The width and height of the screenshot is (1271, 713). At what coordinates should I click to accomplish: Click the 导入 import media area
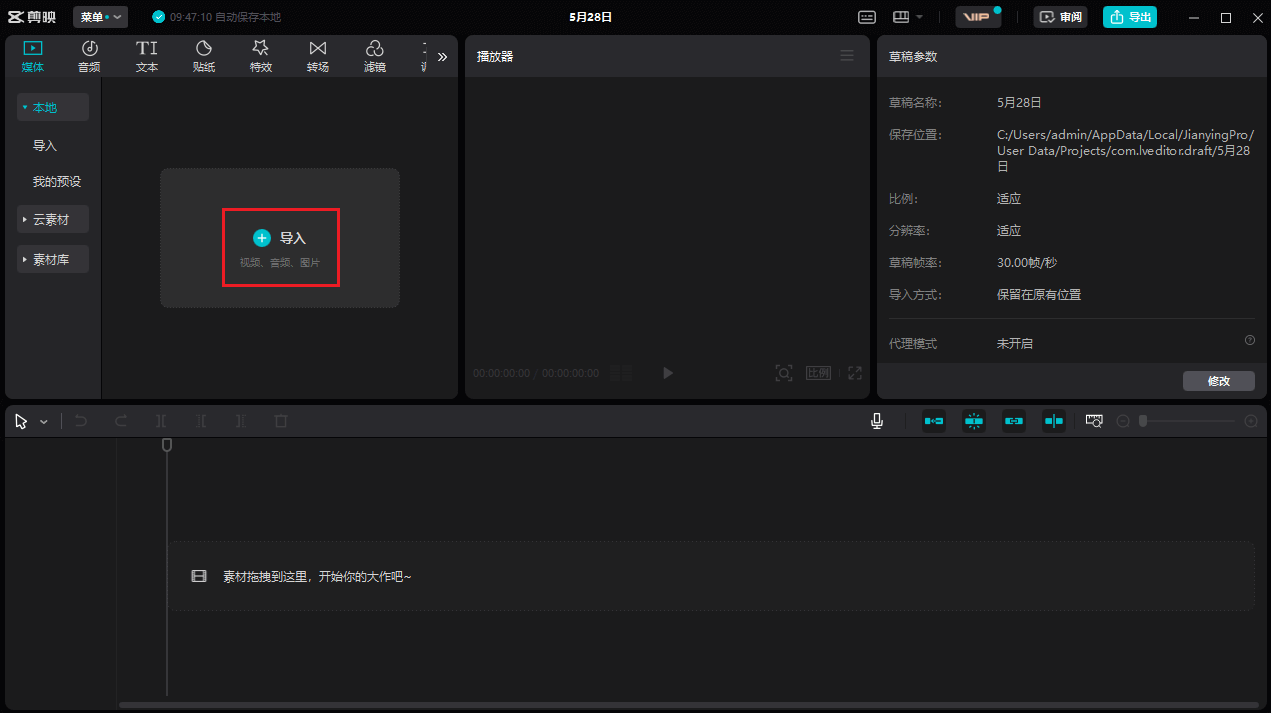coord(281,246)
